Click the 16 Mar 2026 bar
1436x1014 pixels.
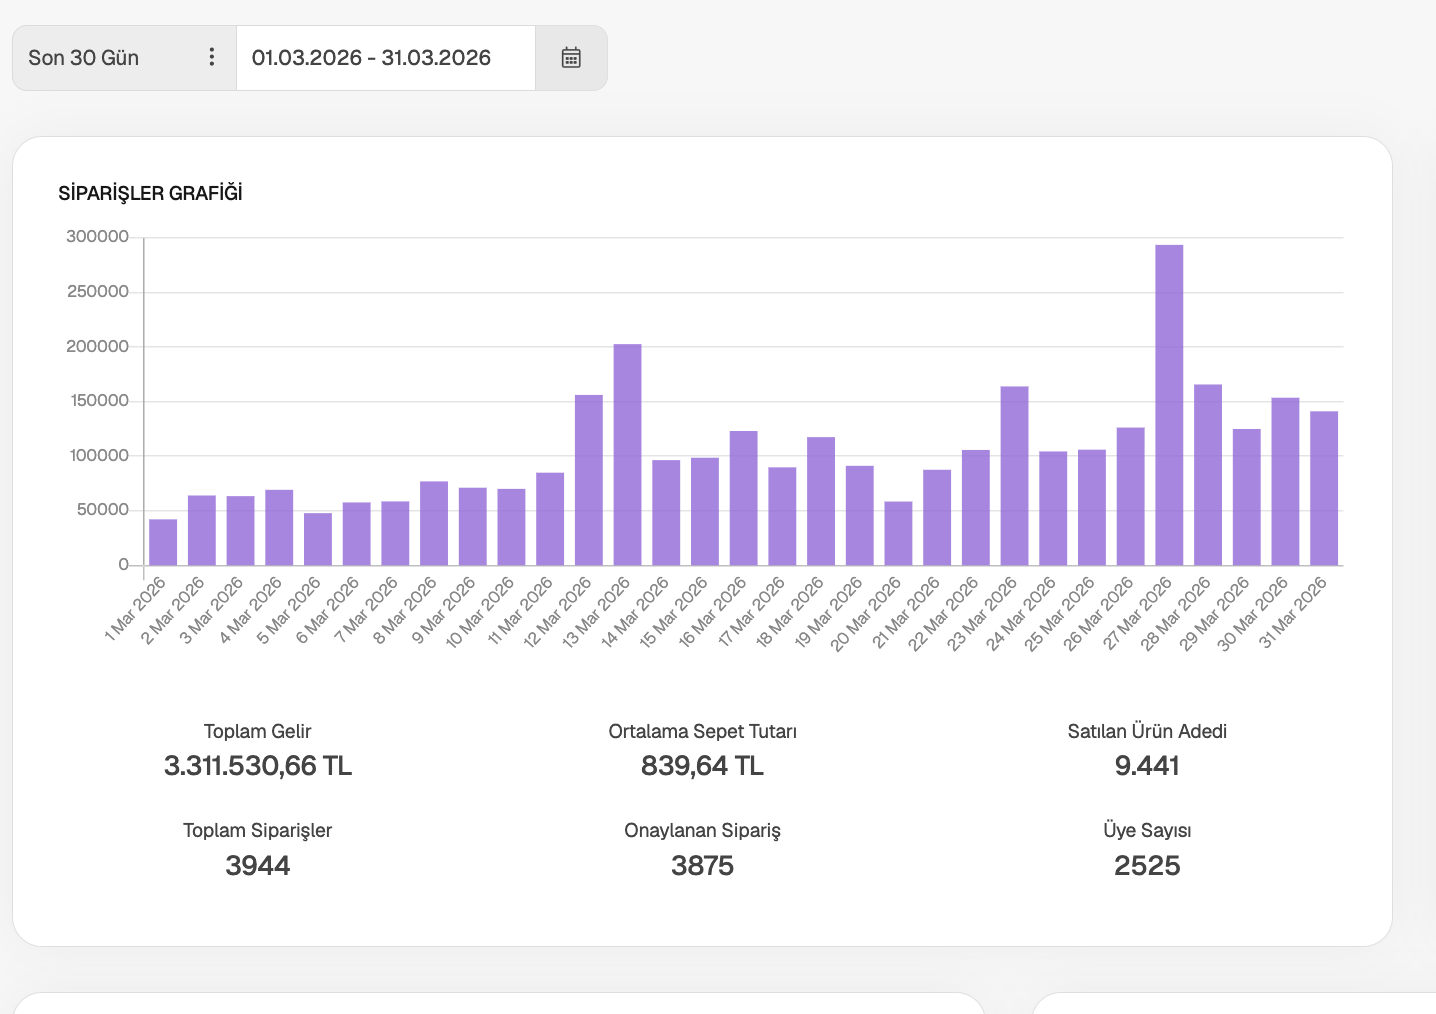click(x=743, y=498)
